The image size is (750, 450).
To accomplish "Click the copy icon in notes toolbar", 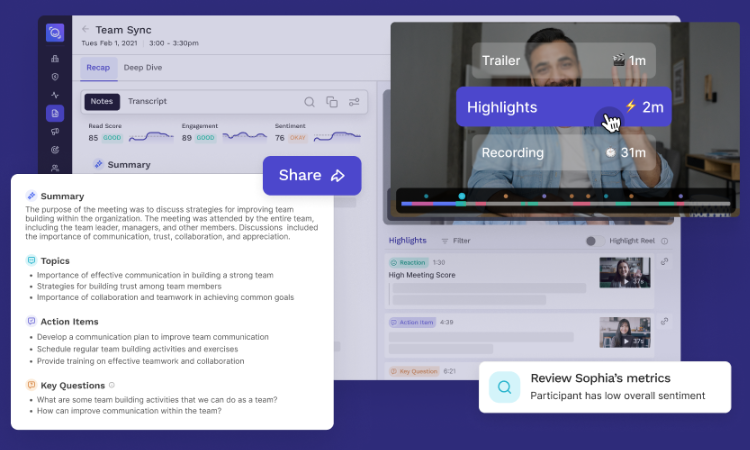I will tap(331, 102).
